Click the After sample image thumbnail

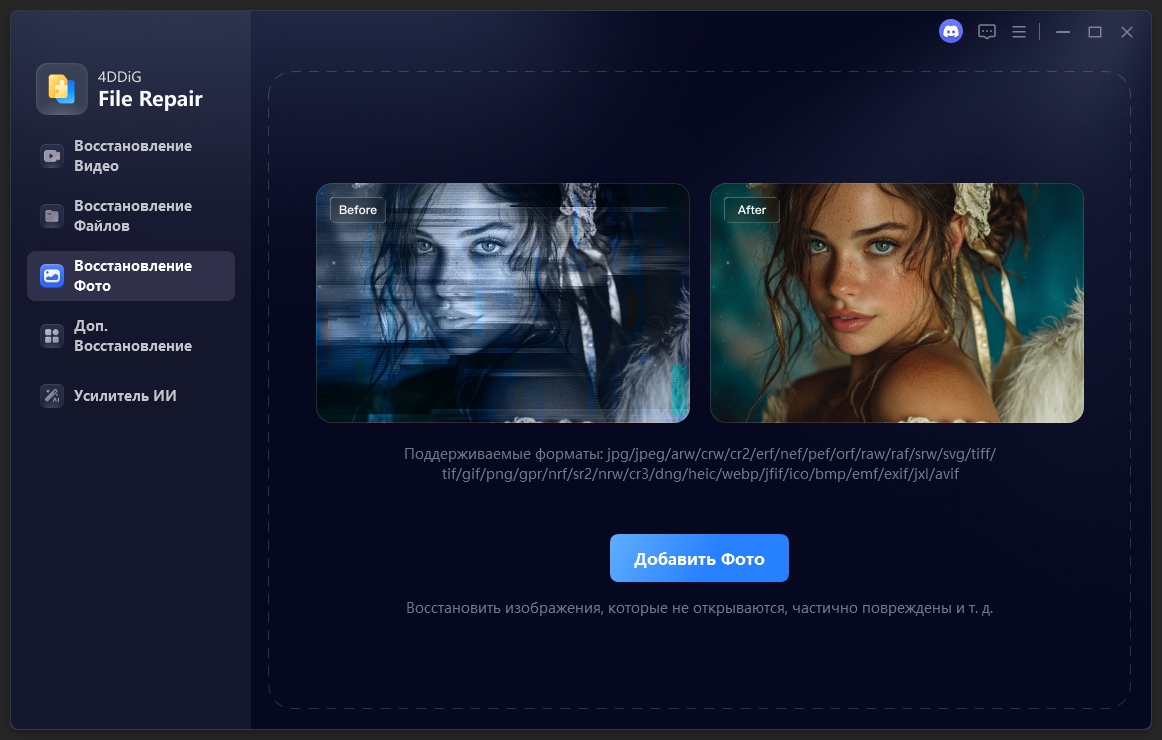coord(897,303)
